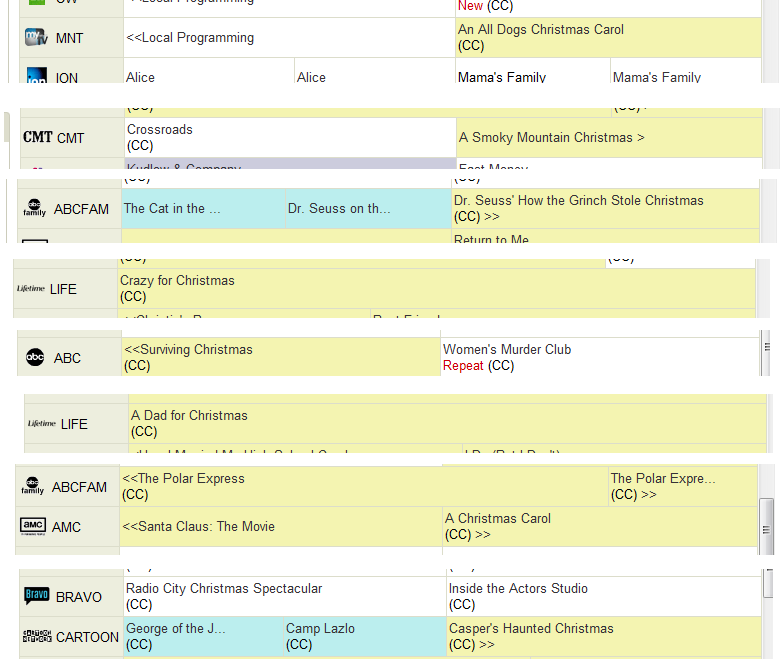
Task: Open Inside the Actors Studio listing
Action: tap(604, 596)
